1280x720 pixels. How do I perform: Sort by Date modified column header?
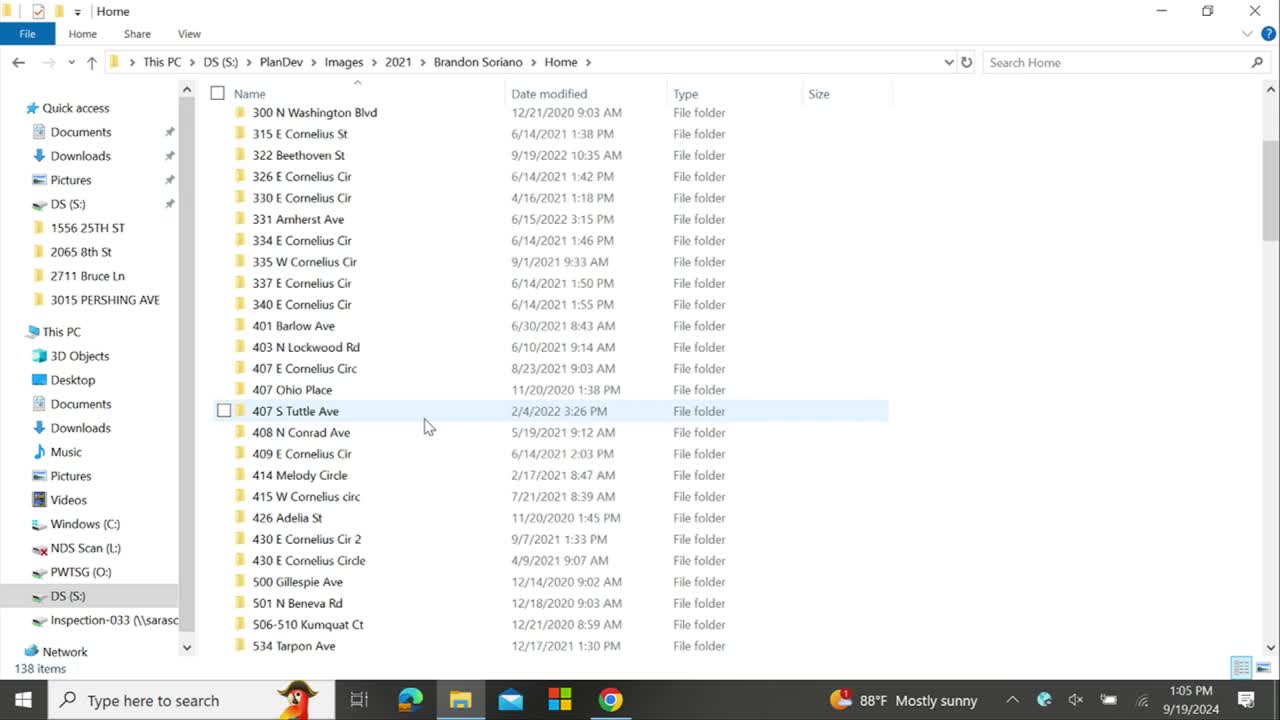549,94
